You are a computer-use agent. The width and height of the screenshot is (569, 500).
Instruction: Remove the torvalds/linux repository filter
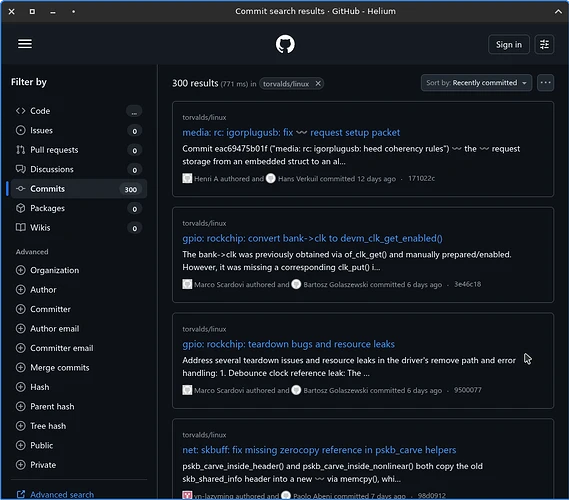pyautogui.click(x=318, y=83)
